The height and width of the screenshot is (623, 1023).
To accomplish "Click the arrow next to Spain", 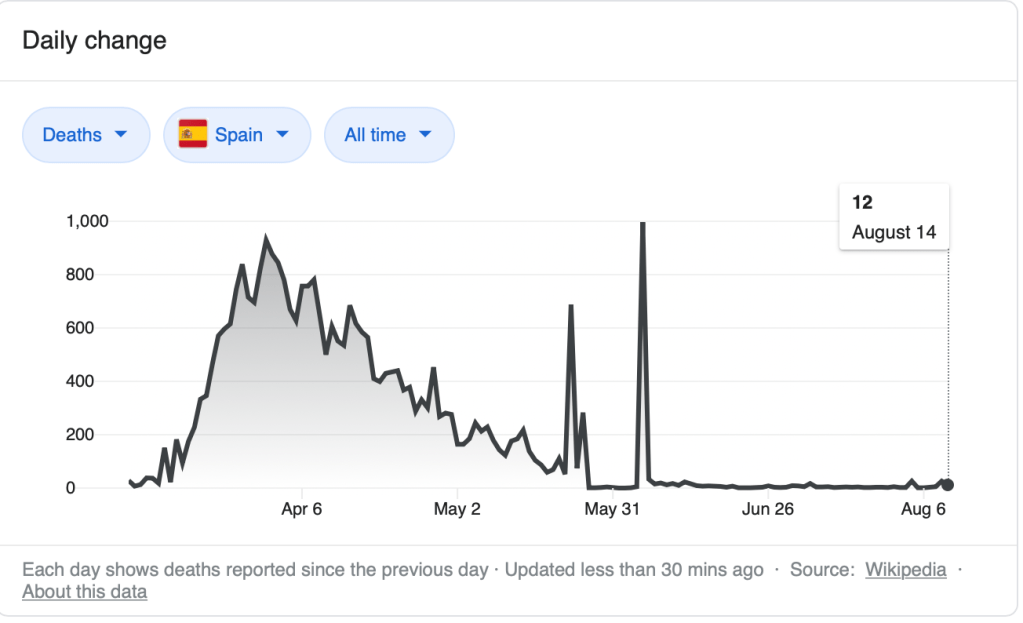I will 282,134.
